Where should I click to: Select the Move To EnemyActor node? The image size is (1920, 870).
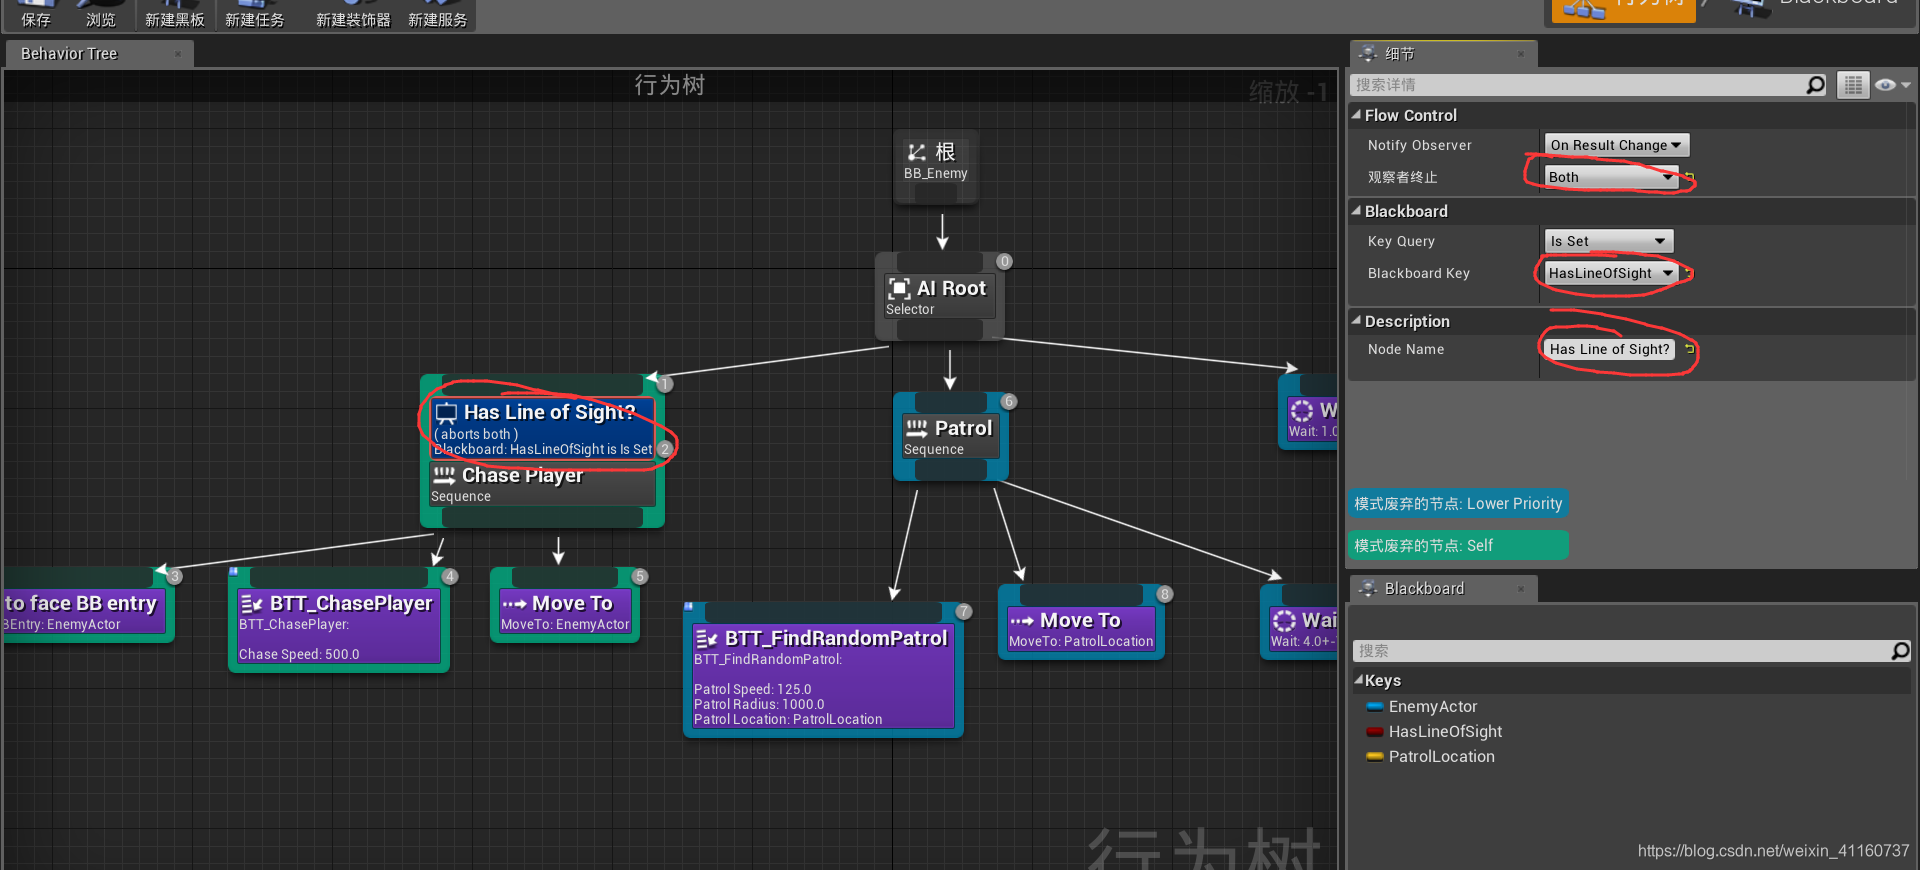[x=565, y=606]
